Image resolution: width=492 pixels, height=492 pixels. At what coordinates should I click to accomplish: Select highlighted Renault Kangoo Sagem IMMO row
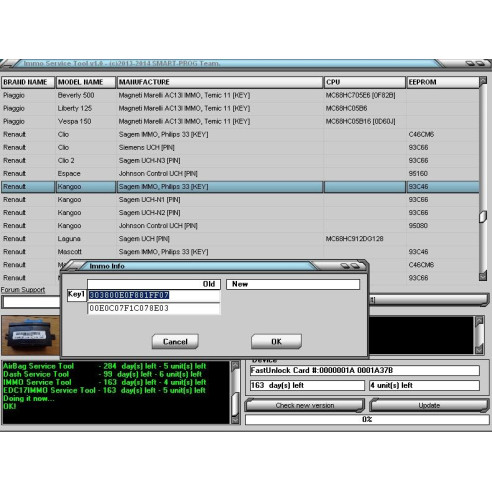pyautogui.click(x=240, y=187)
